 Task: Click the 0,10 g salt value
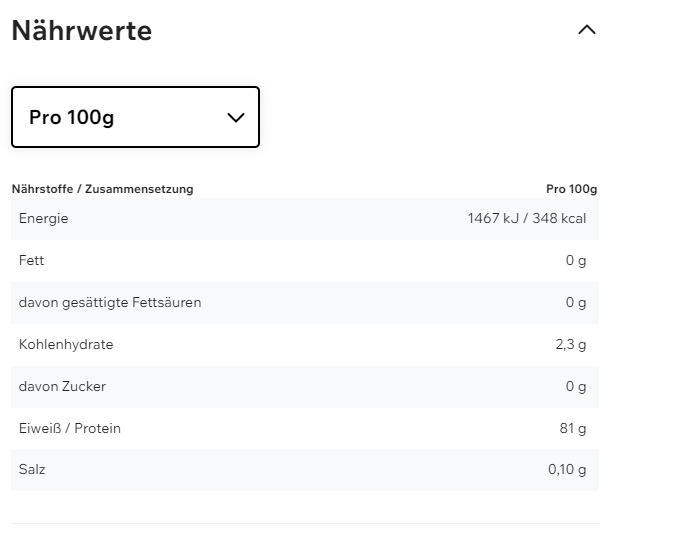[567, 469]
